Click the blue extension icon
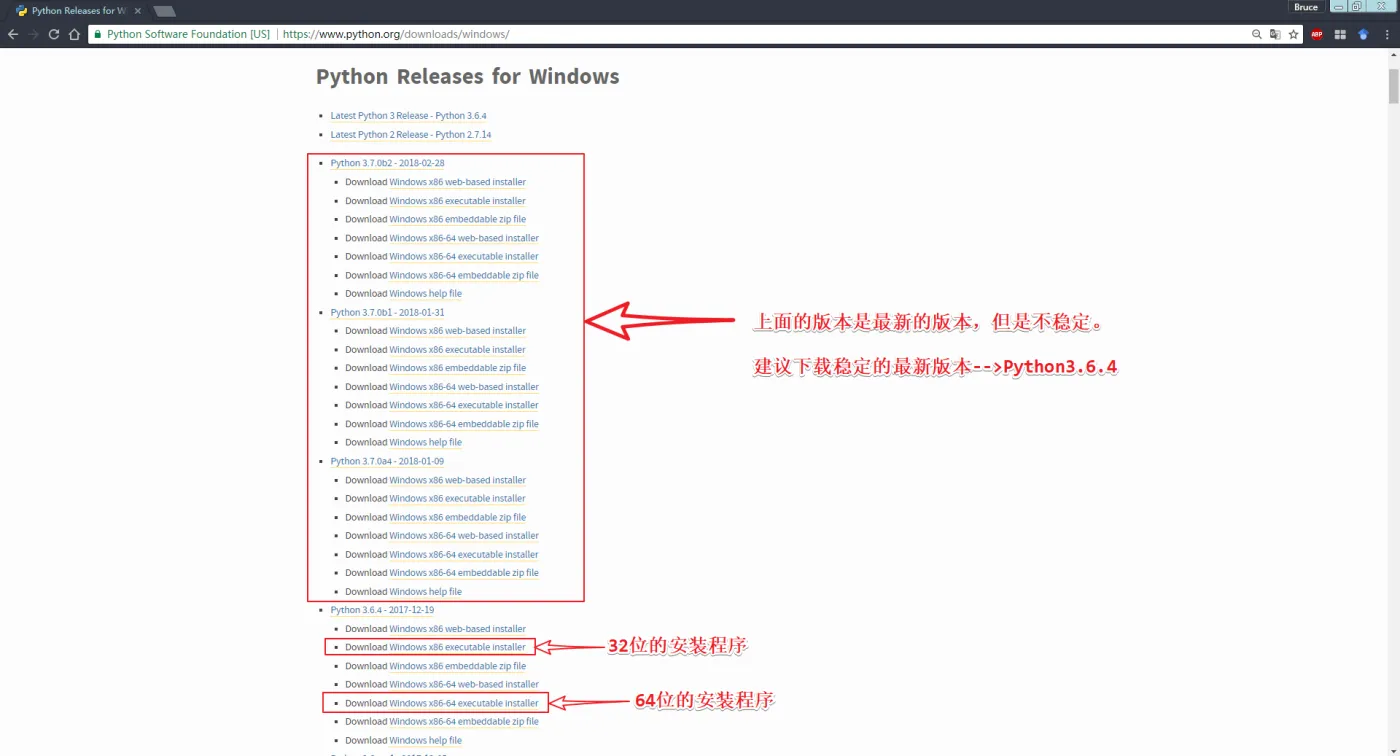 (x=1363, y=34)
